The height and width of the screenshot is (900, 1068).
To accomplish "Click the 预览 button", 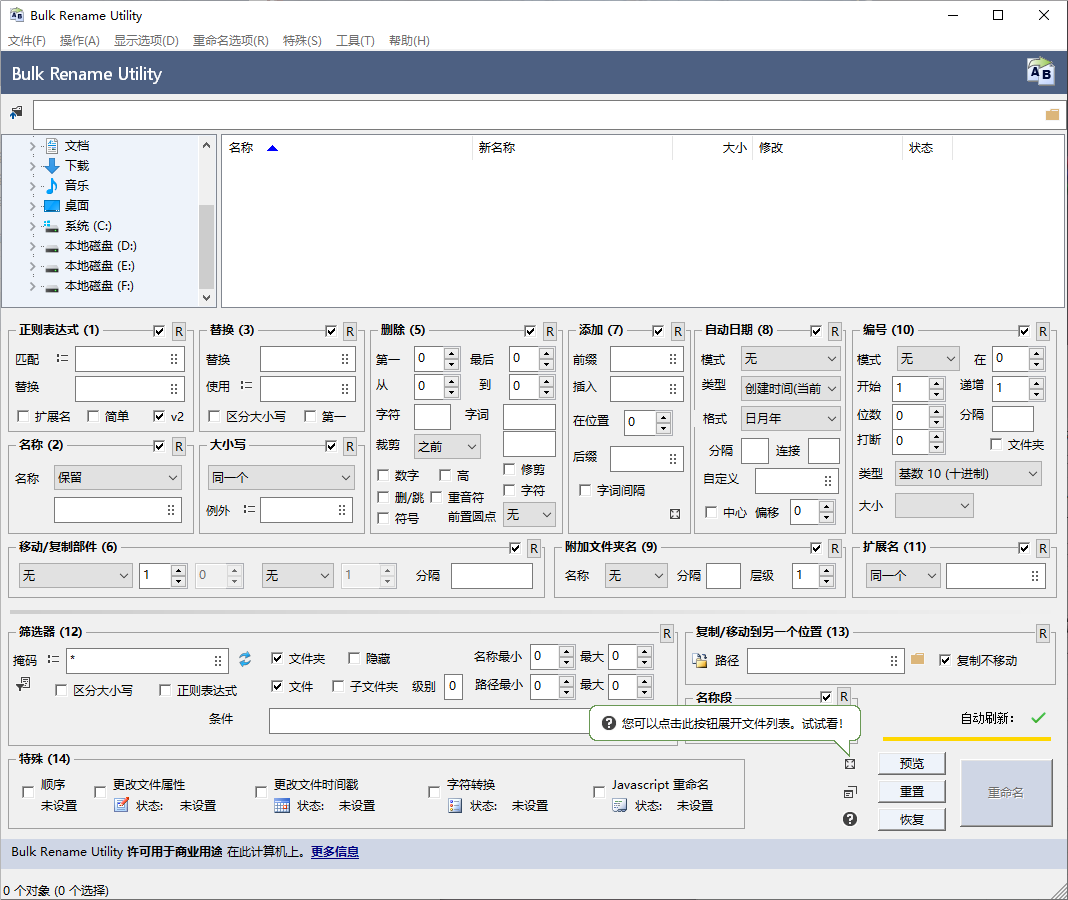I will tap(911, 763).
